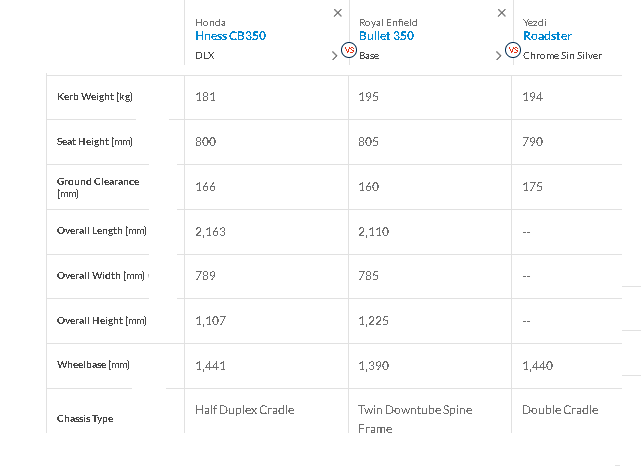Viewport: 641px width, 467px height.
Task: Open the Yezdi Roadster model link
Action: point(547,36)
